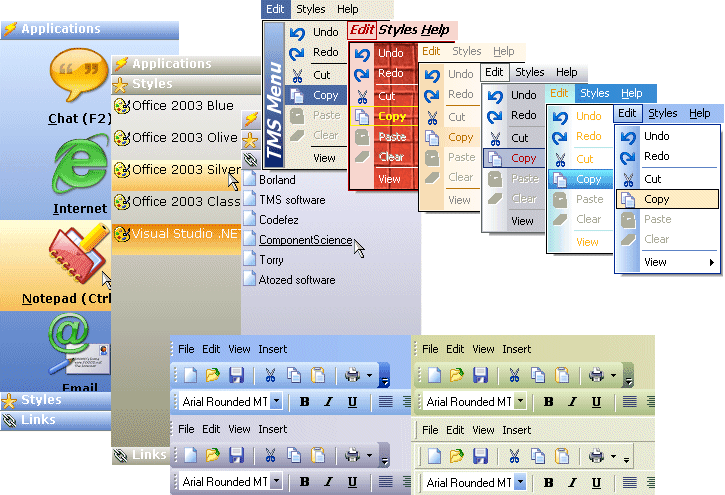Click Open folder icon in classic beige toolbar
The image size is (725, 495).
457,456
